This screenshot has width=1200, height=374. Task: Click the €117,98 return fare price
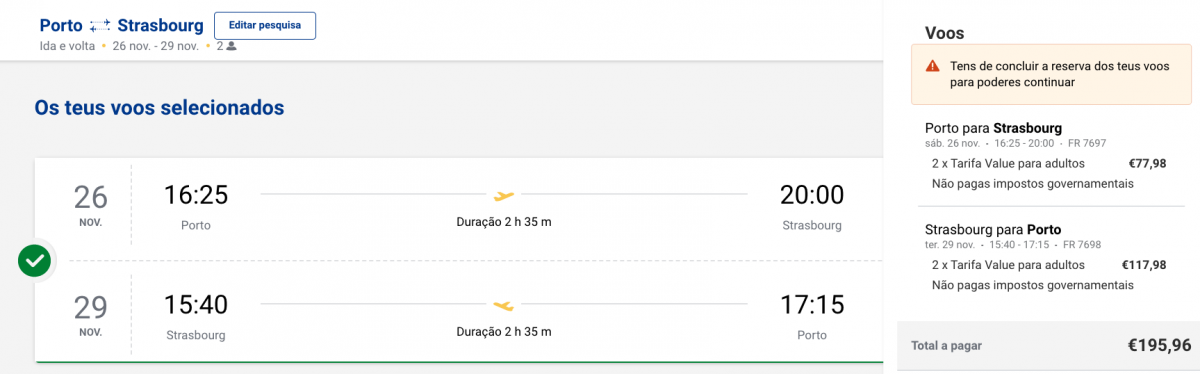click(x=1144, y=265)
